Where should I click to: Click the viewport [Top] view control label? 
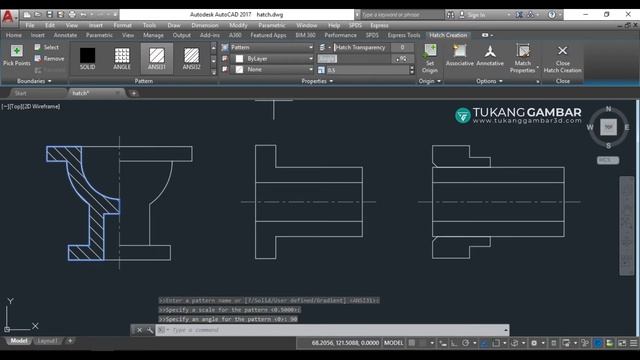(18, 107)
